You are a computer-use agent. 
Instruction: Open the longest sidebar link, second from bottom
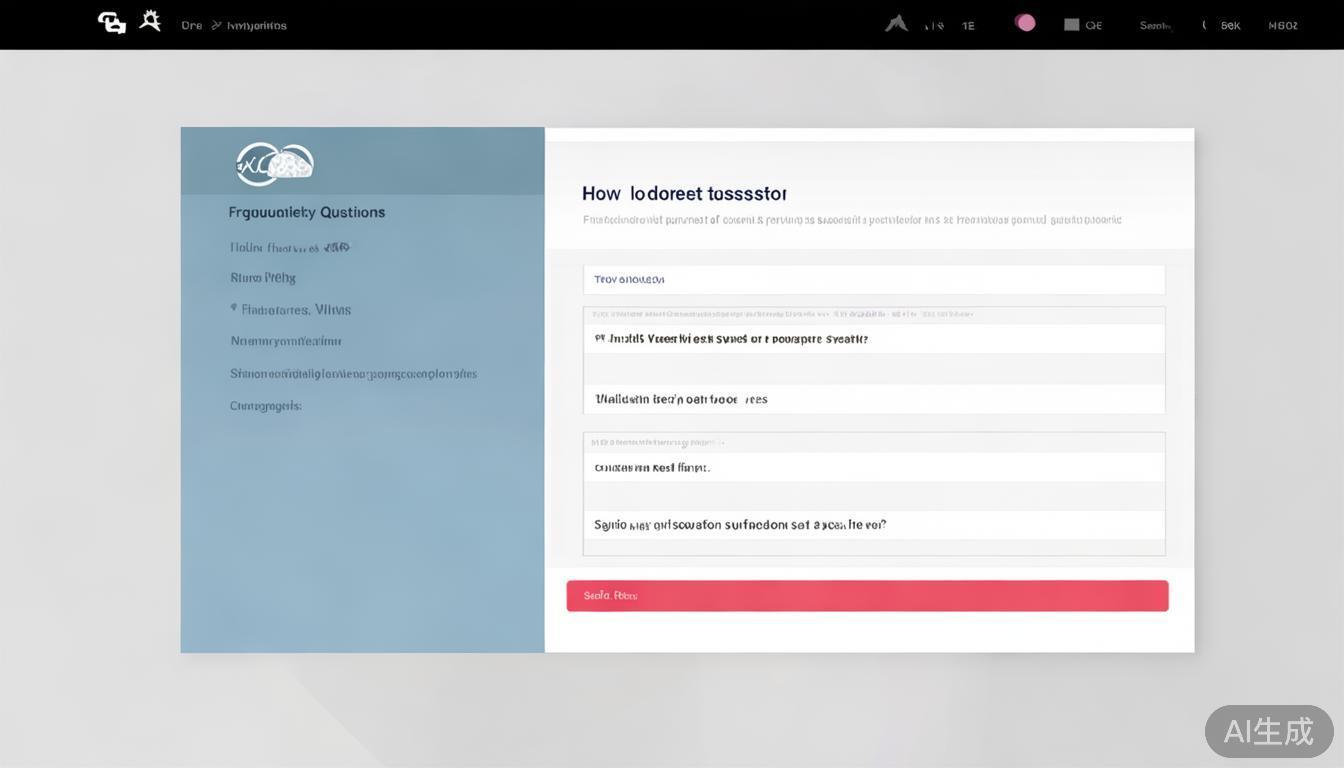pos(353,374)
